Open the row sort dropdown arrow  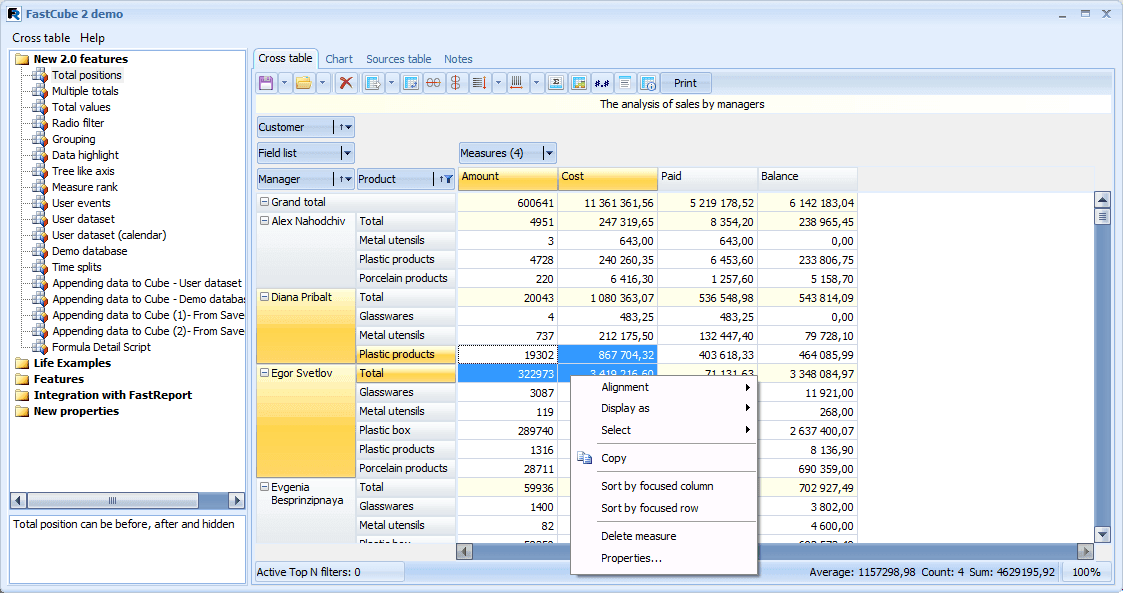(498, 83)
